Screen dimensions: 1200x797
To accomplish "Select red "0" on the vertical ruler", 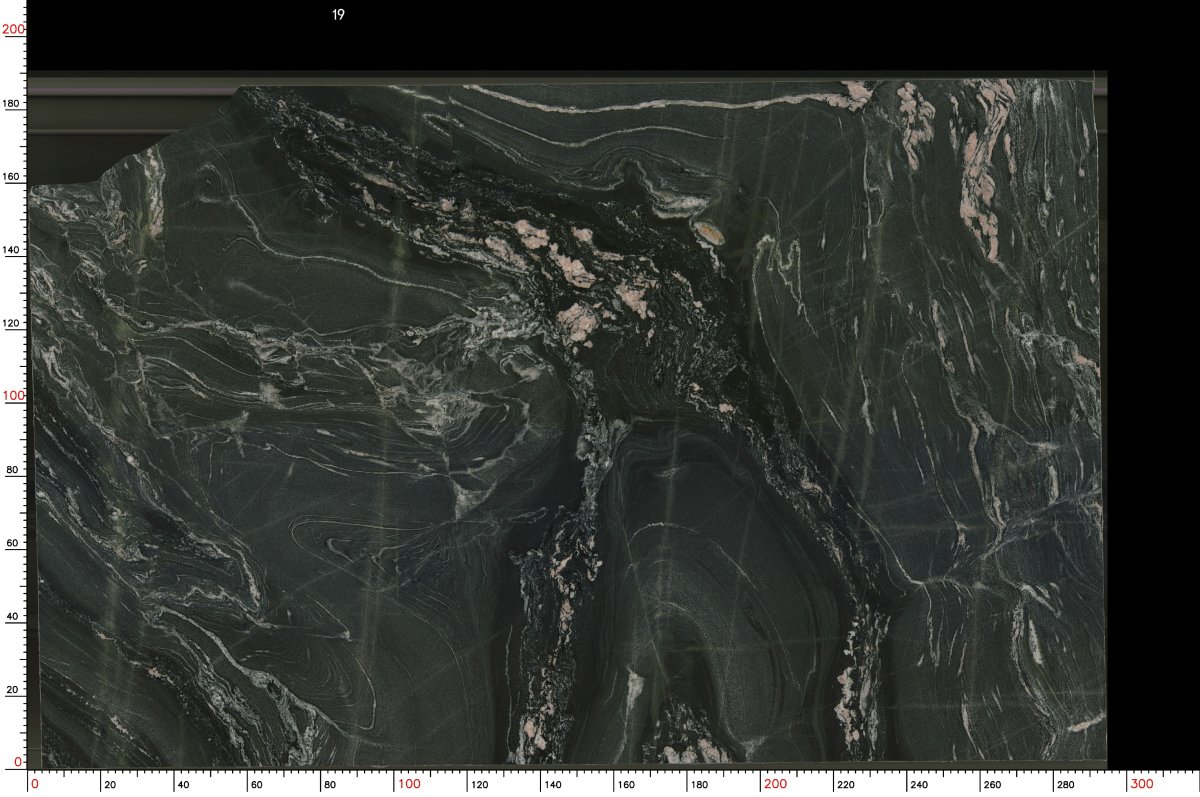I will 18,762.
